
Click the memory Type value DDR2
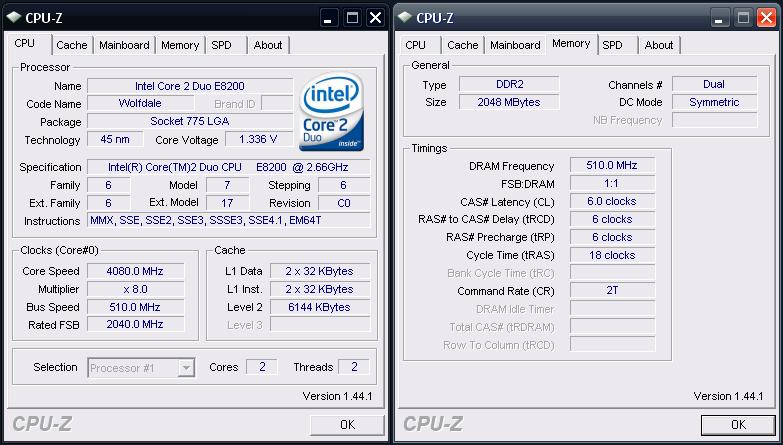click(509, 84)
